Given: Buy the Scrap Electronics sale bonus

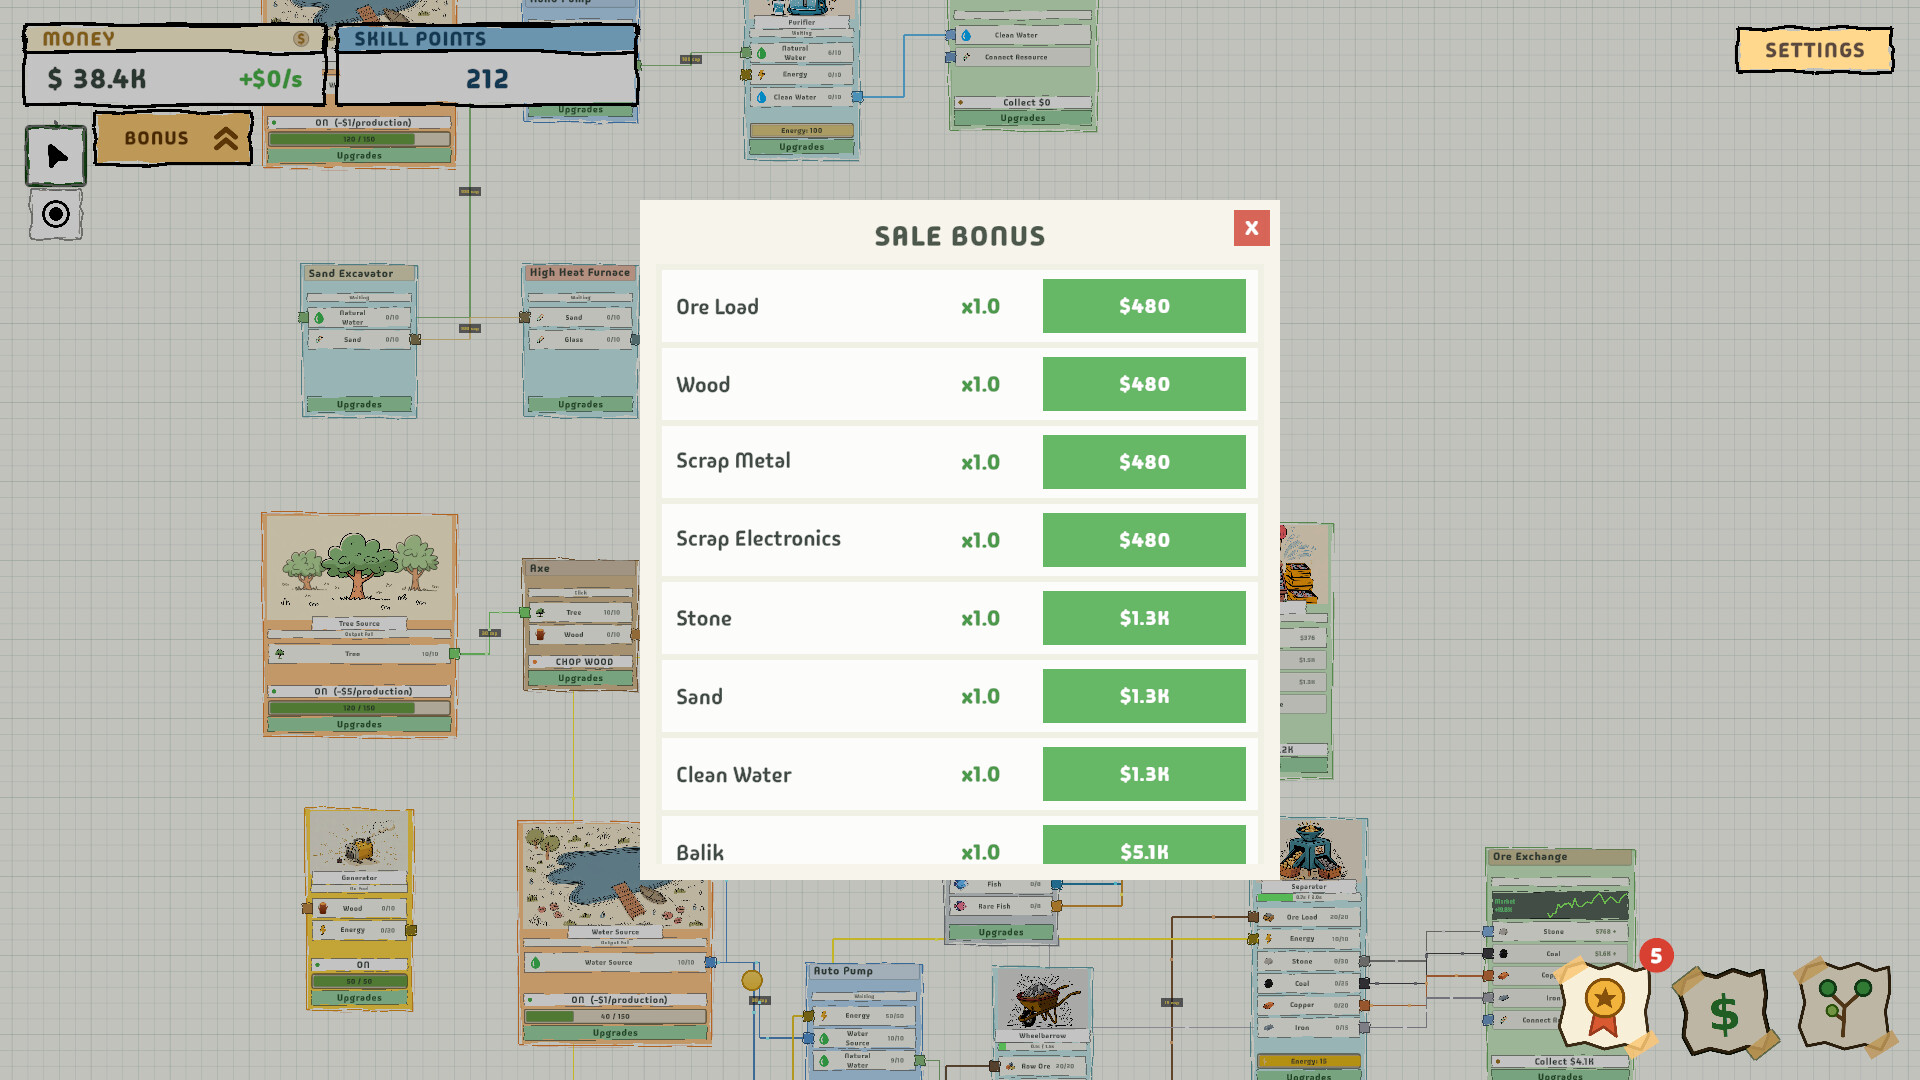Looking at the screenshot, I should point(1144,540).
